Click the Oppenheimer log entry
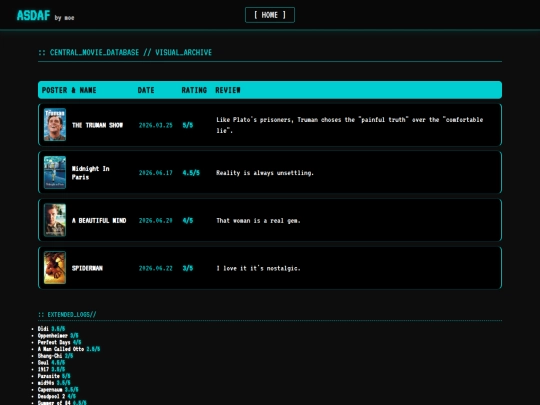The image size is (540, 405). point(58,335)
